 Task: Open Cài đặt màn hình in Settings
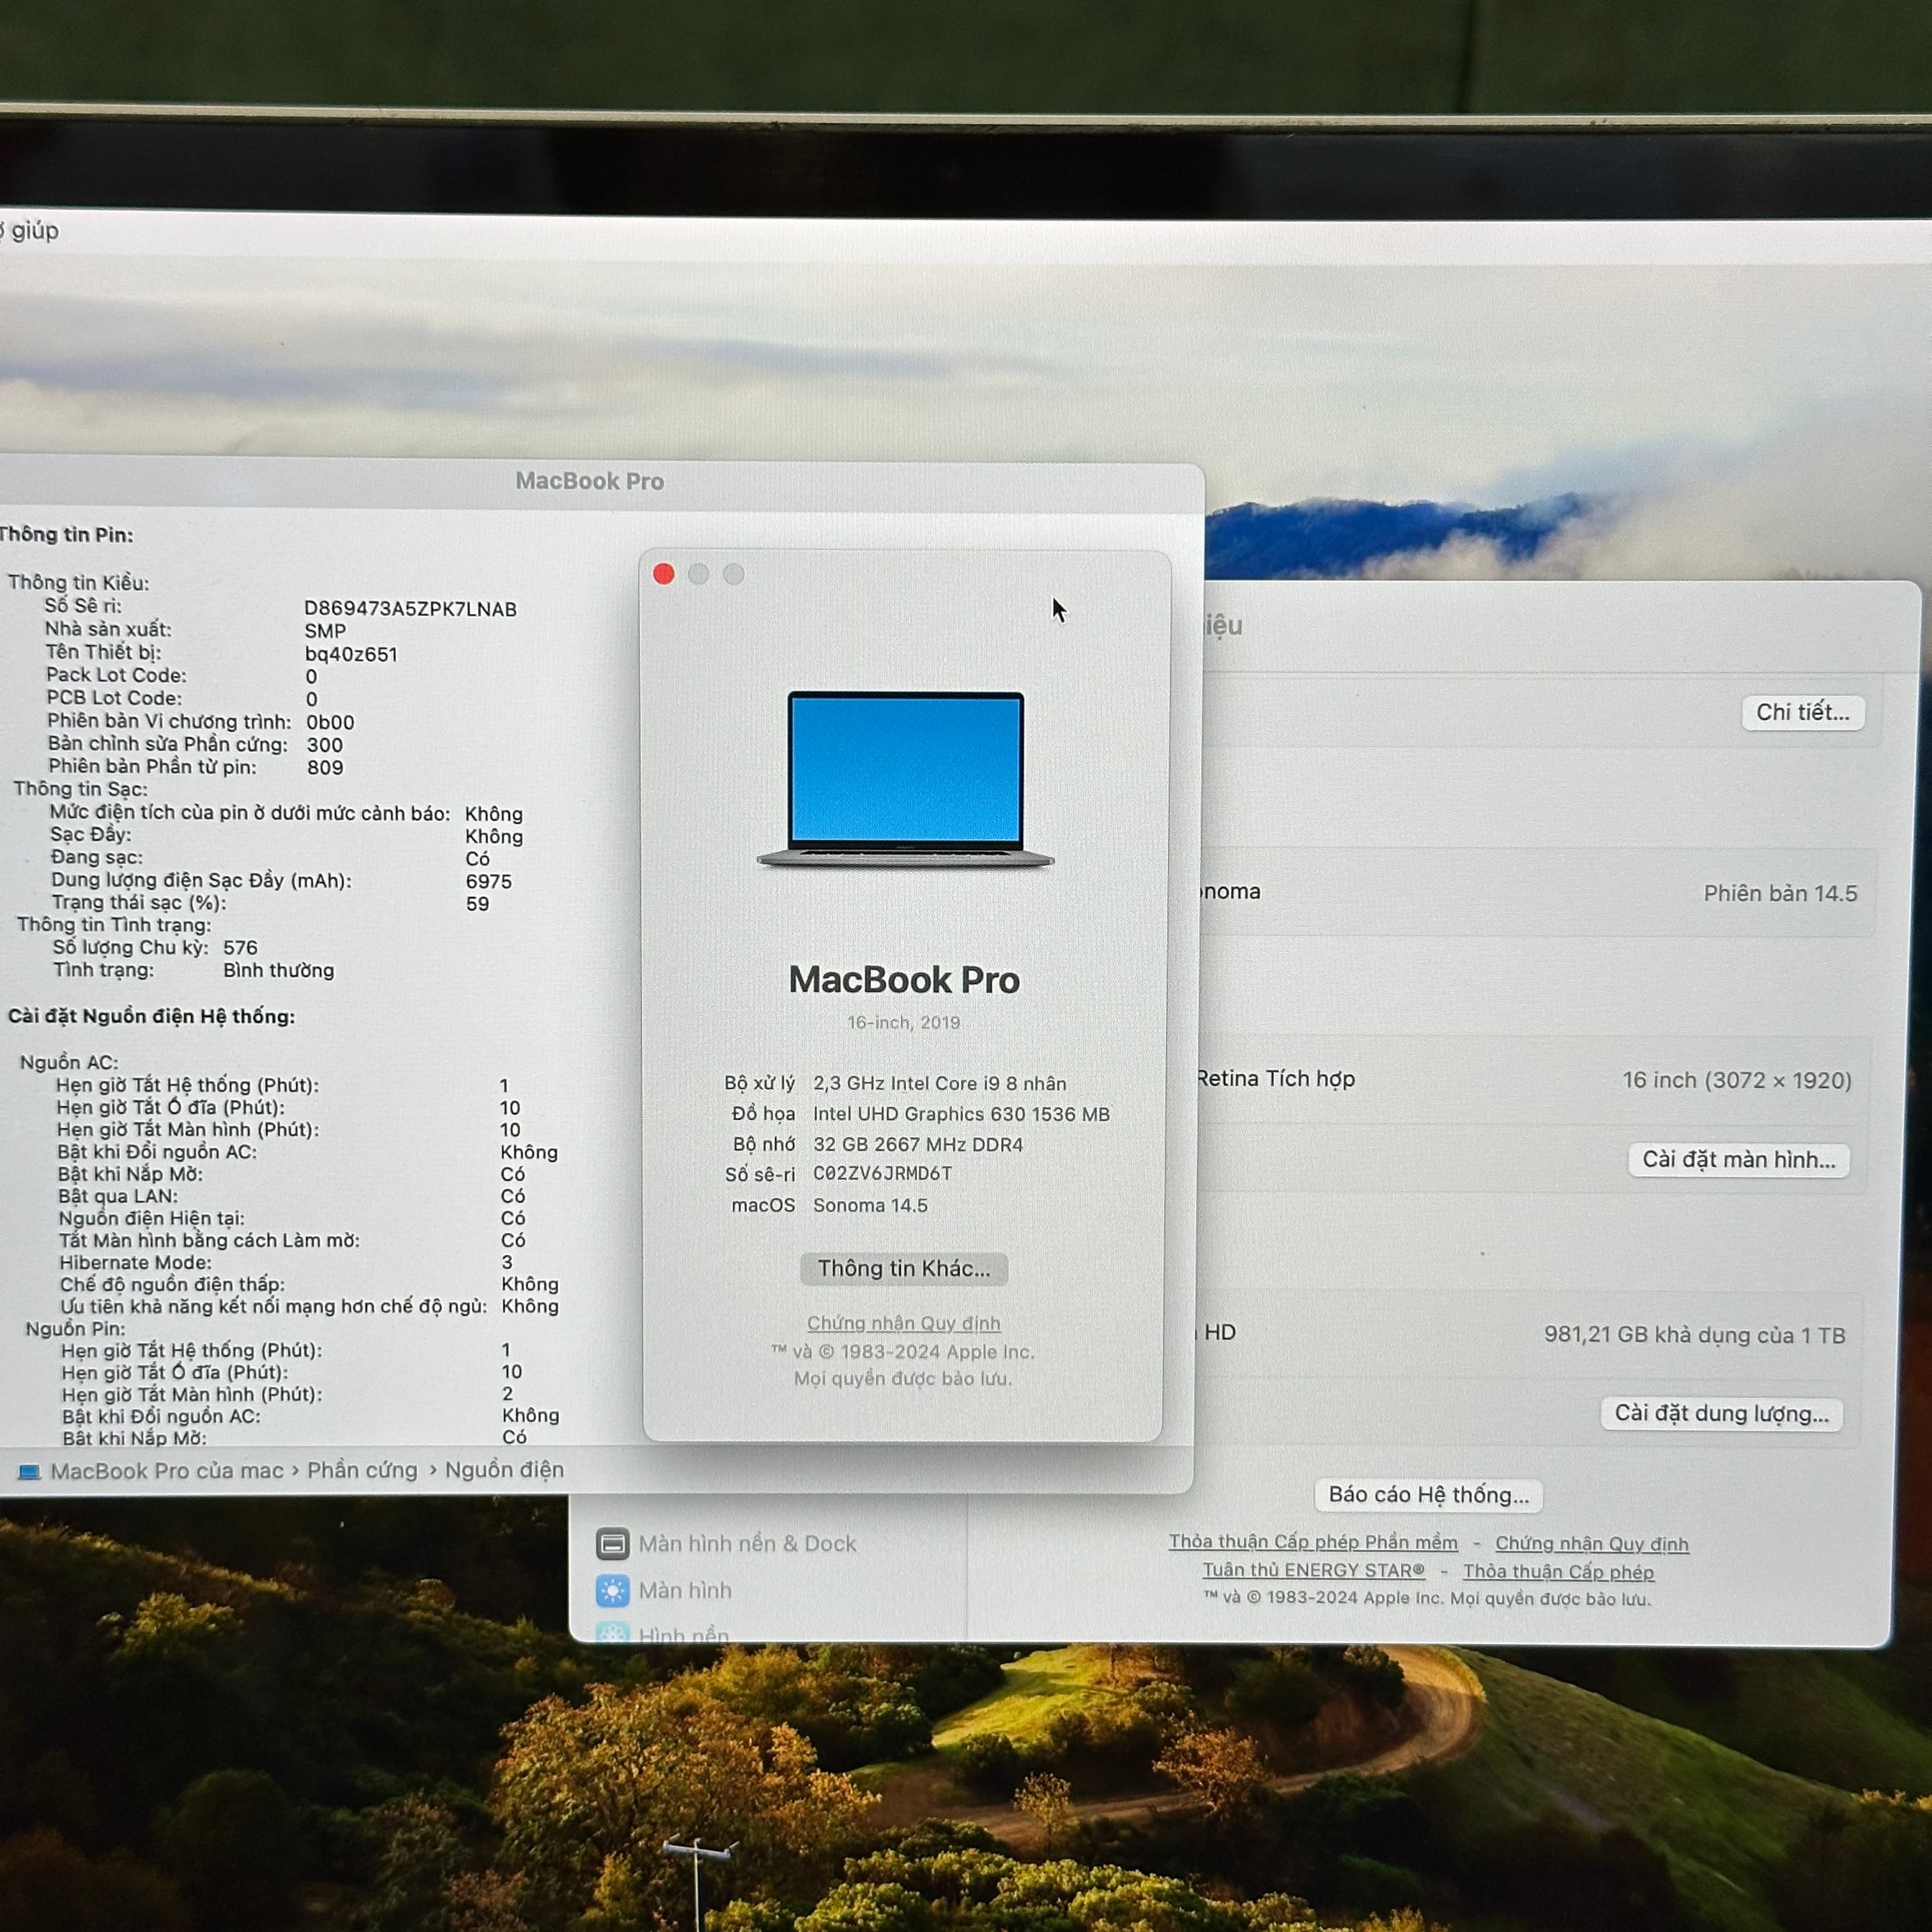pos(1739,1160)
